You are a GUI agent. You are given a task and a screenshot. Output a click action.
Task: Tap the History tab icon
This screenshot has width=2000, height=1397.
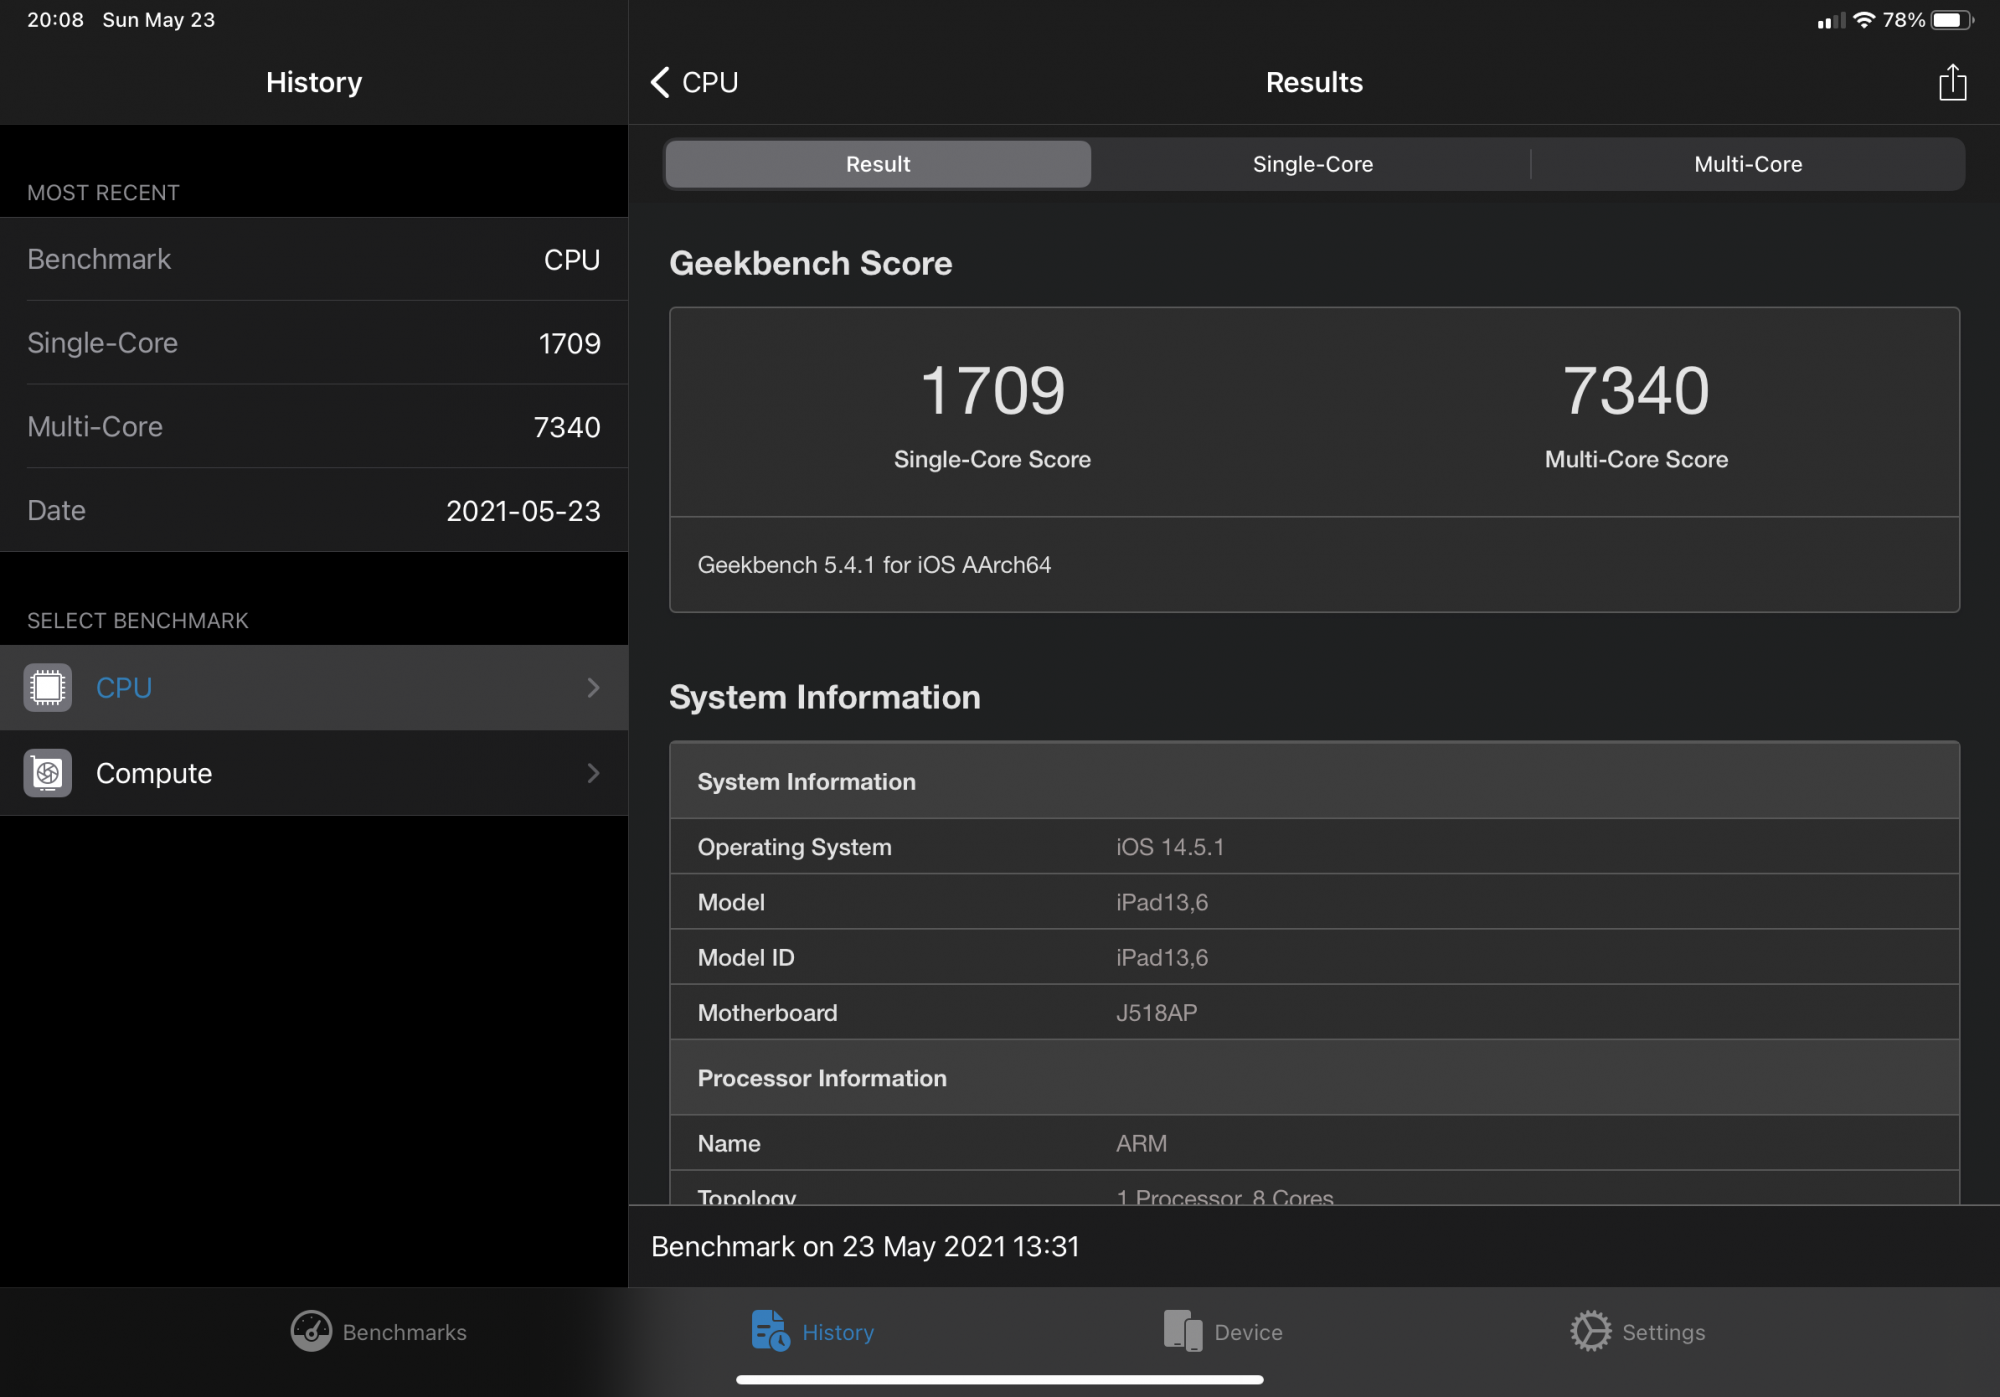click(x=770, y=1331)
